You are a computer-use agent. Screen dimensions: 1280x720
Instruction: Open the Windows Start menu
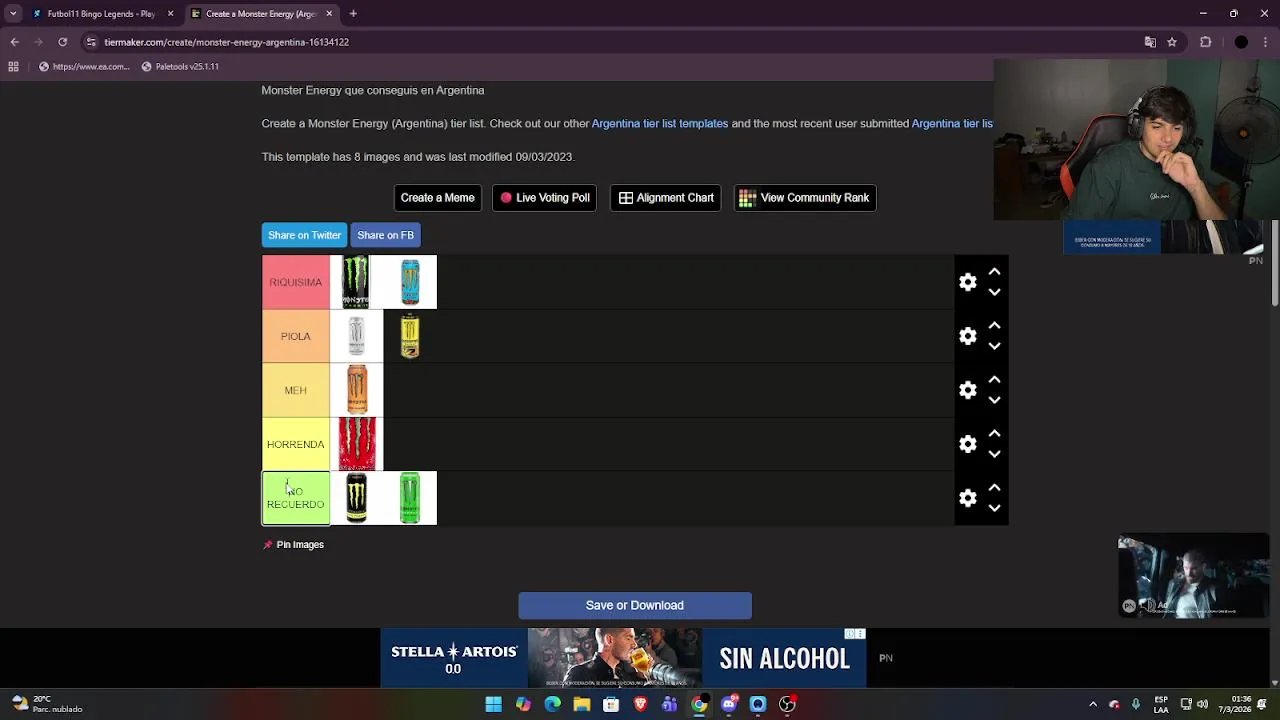[x=493, y=704]
